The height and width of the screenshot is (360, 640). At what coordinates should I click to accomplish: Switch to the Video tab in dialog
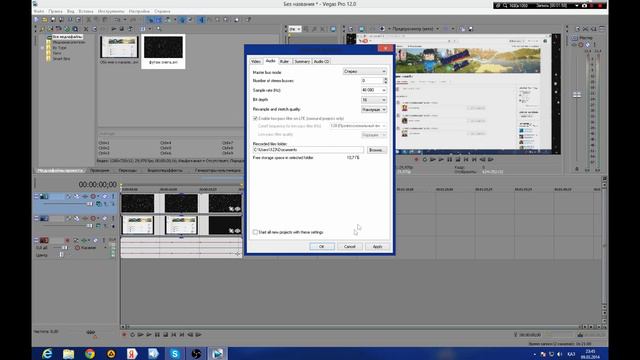(x=256, y=62)
